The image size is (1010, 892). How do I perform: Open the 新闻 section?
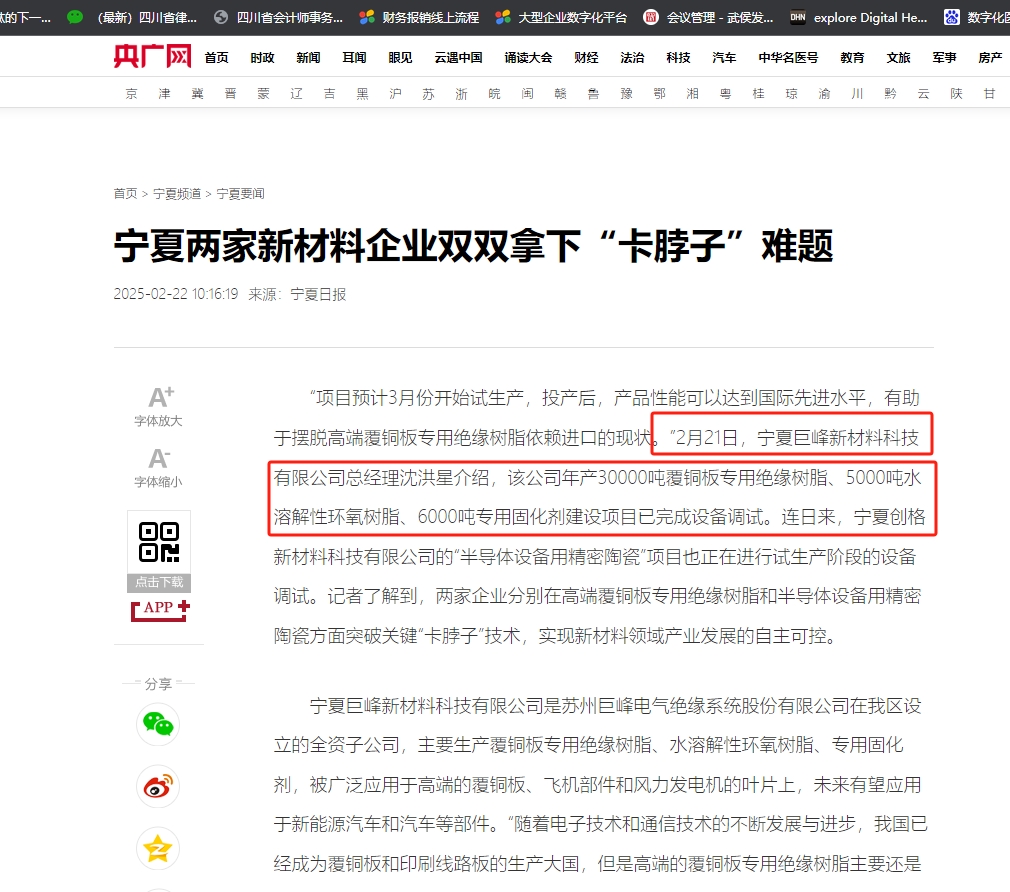tap(308, 57)
